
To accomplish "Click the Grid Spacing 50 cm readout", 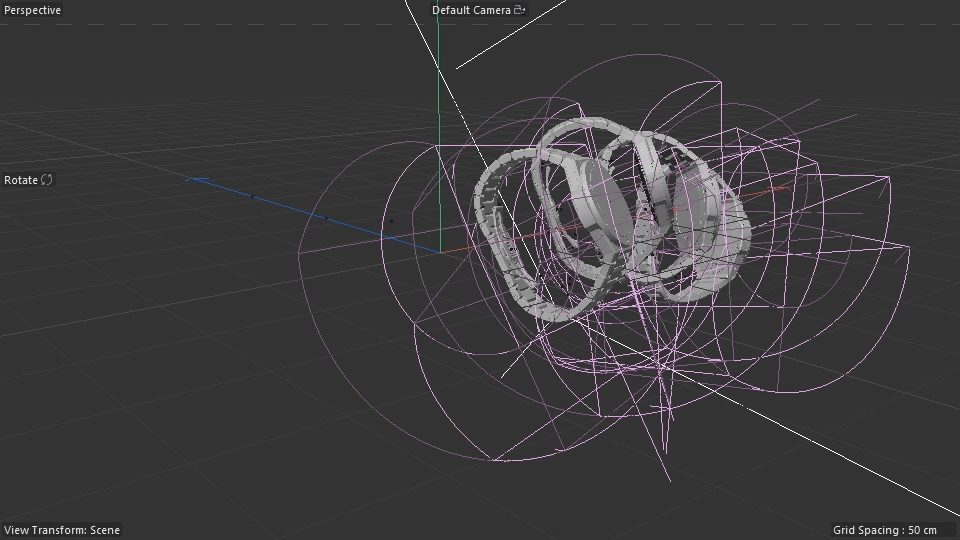I will (885, 530).
